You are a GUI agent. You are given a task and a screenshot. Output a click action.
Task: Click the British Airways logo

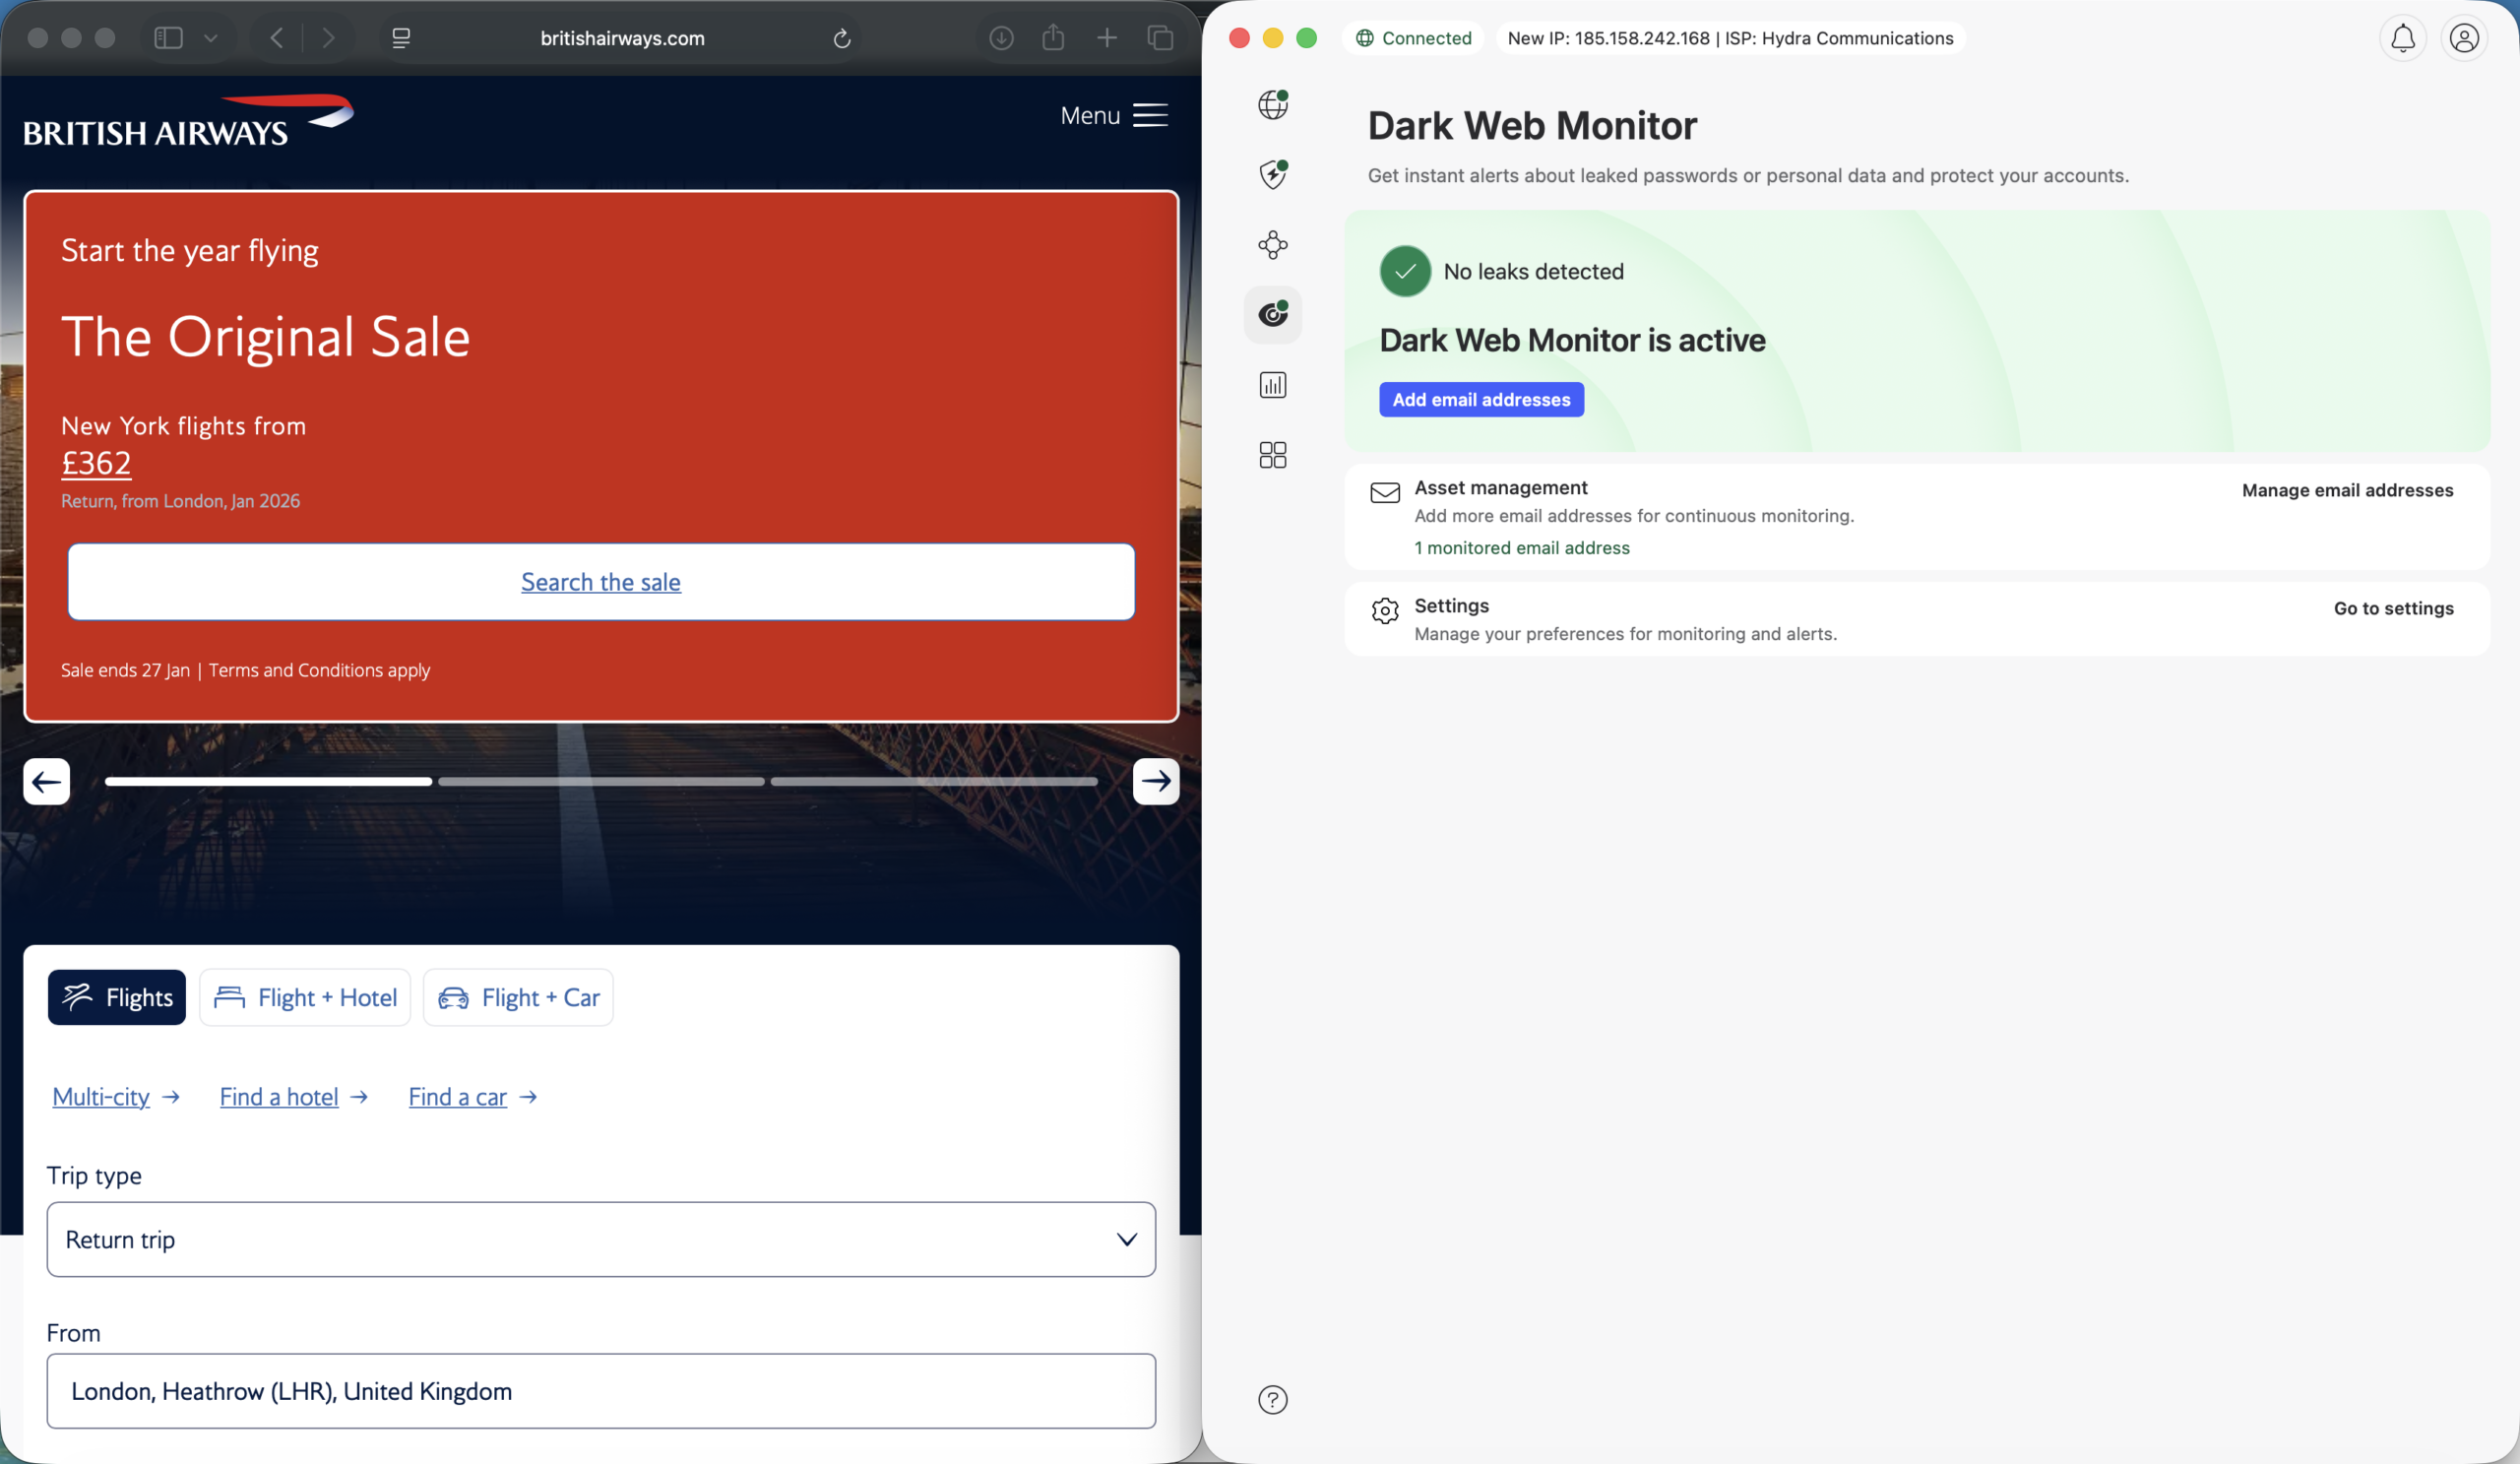188,121
